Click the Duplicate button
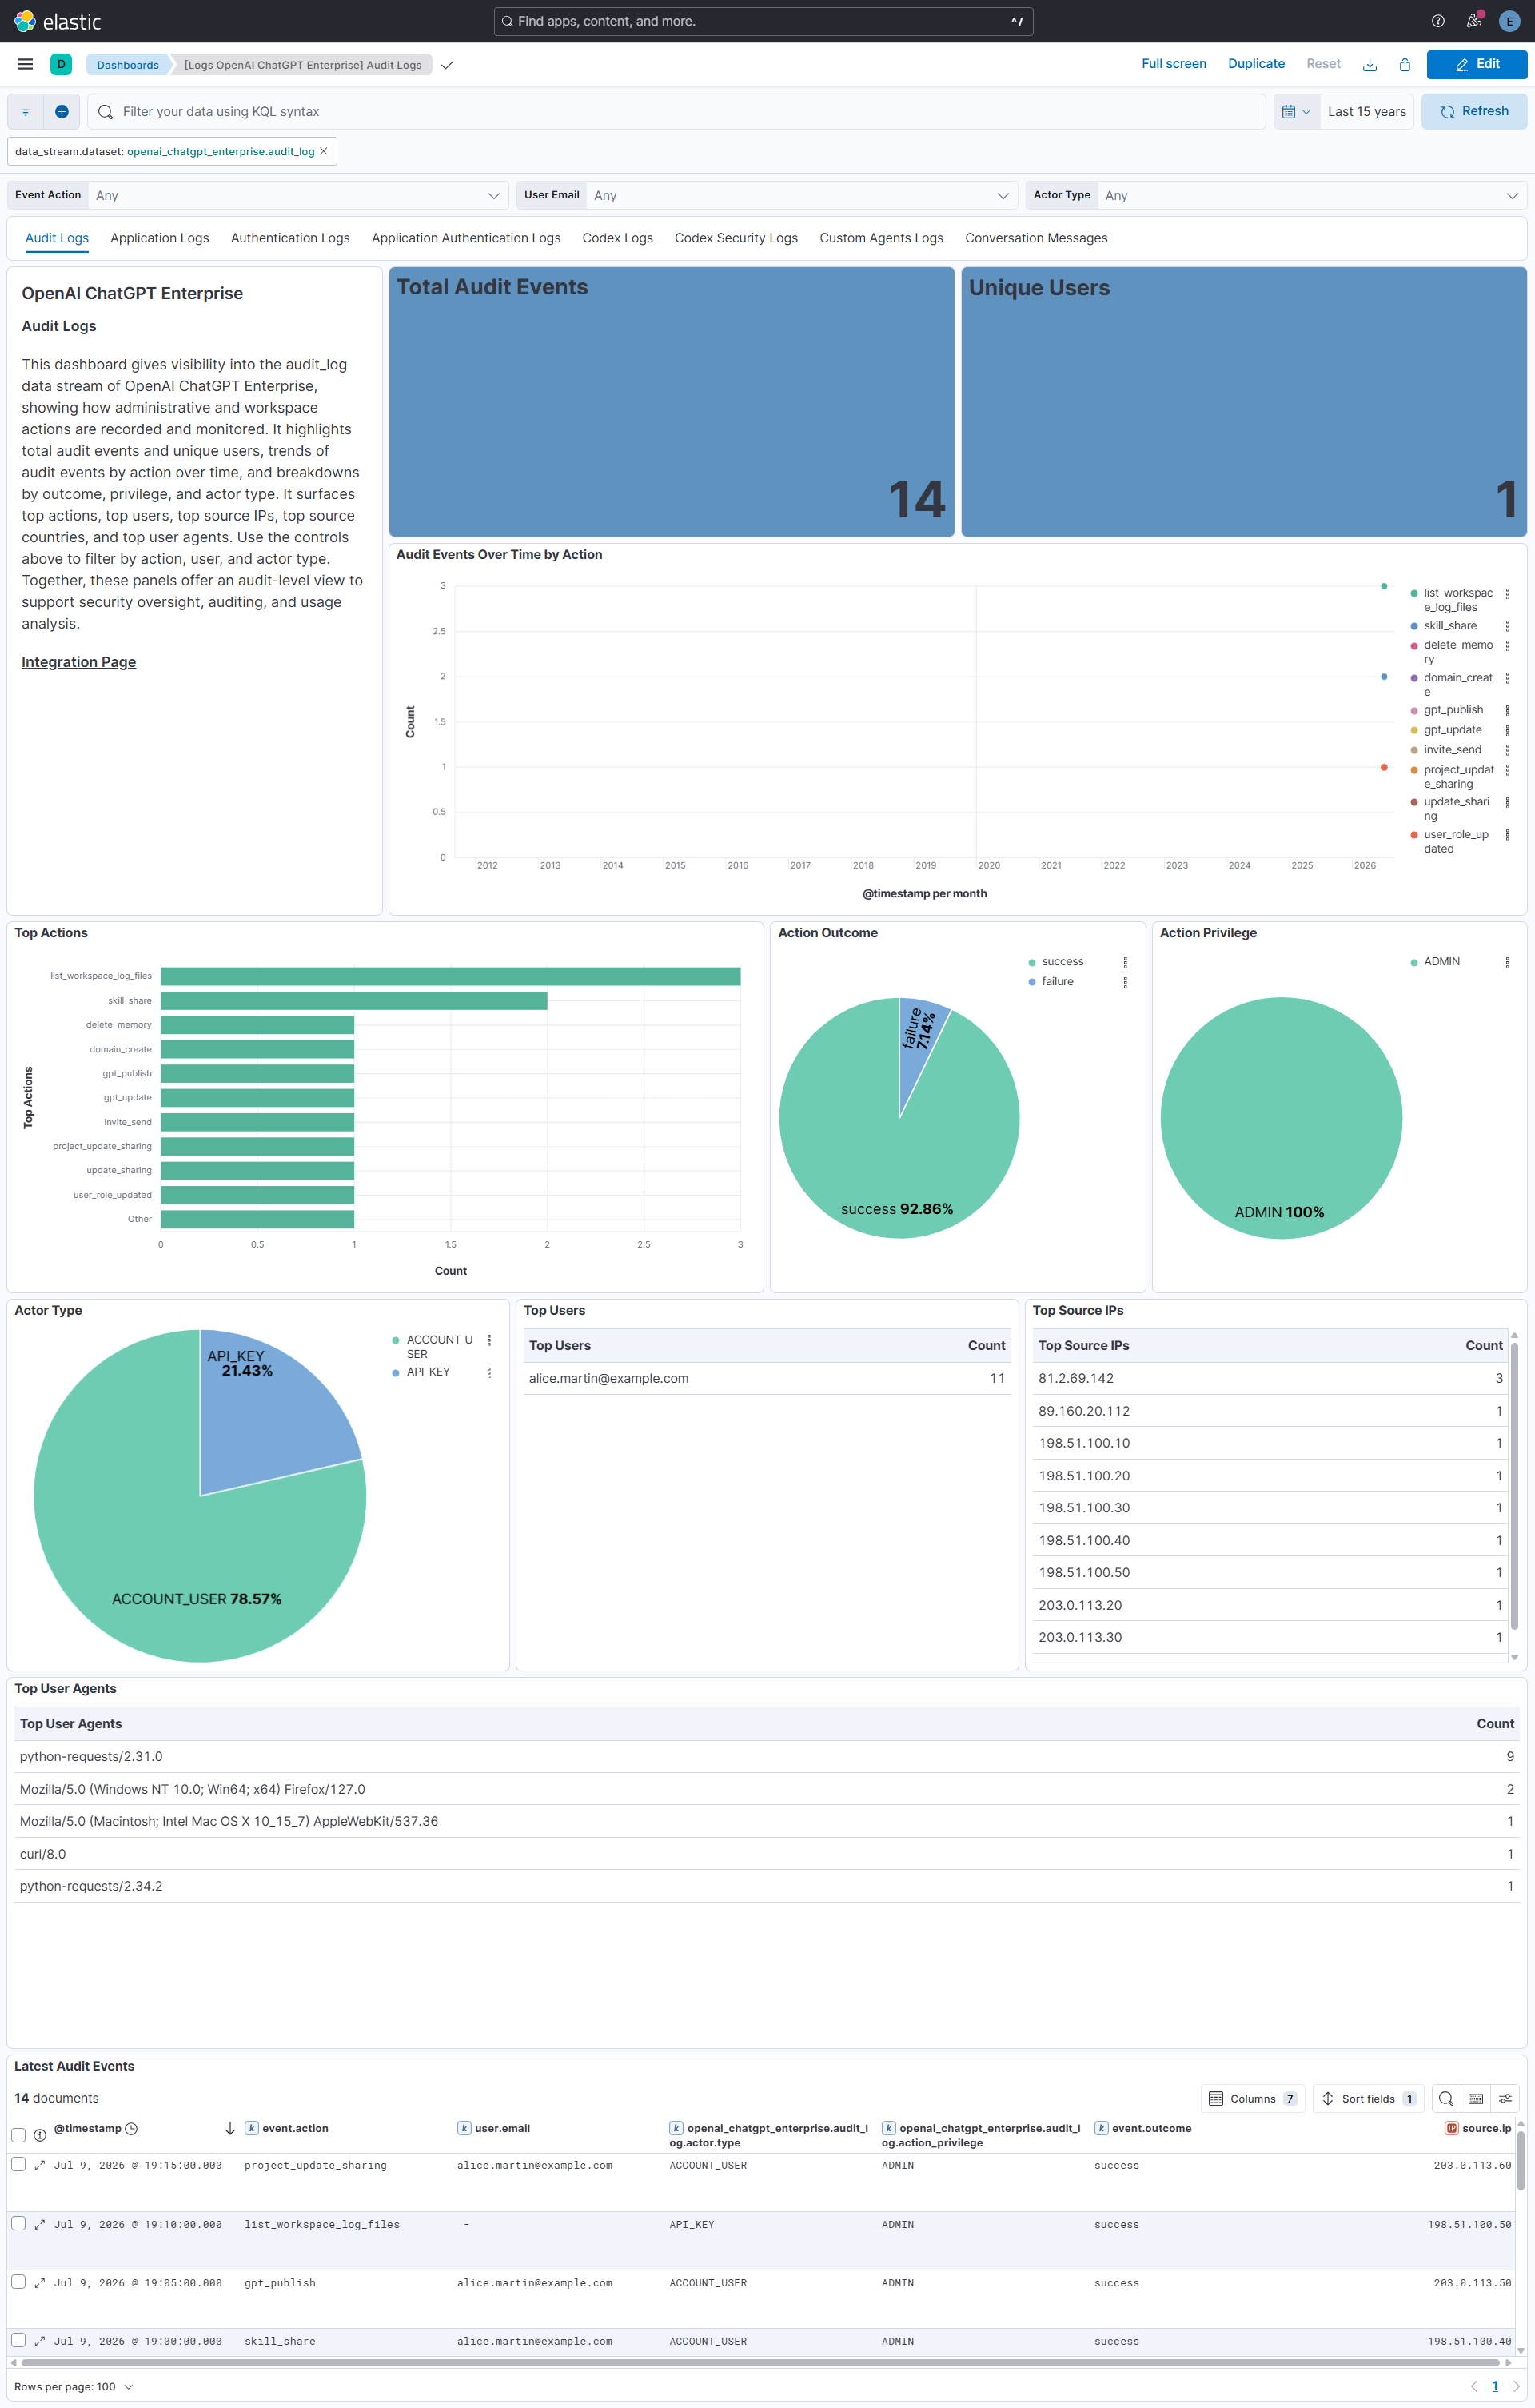This screenshot has width=1535, height=2408. [x=1256, y=64]
